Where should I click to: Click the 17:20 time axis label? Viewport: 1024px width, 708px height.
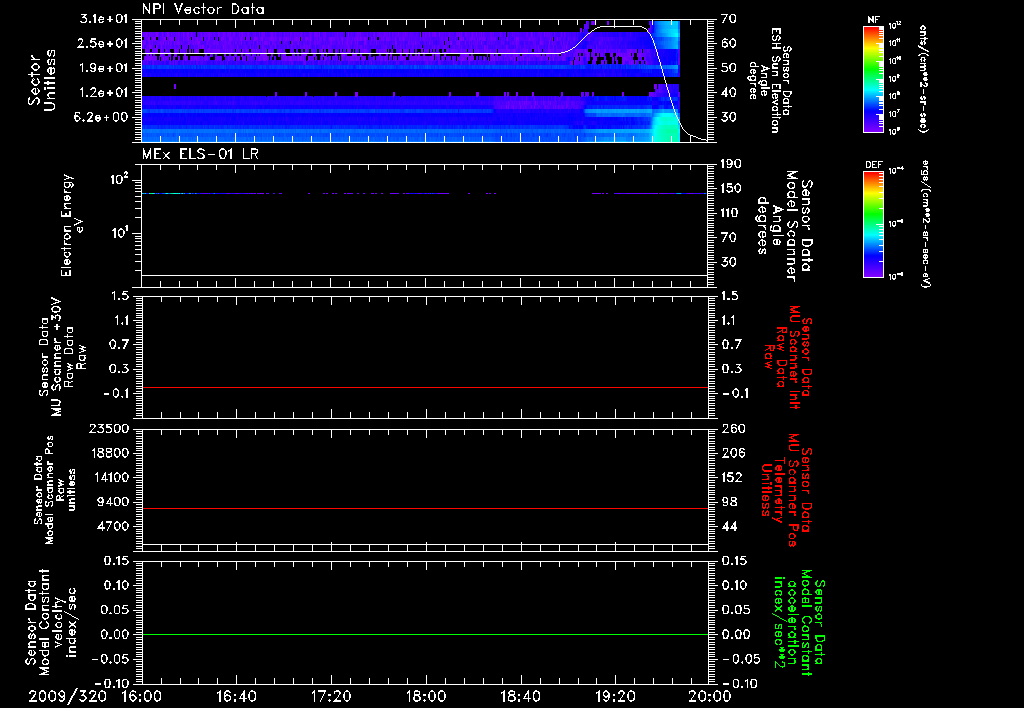pos(331,696)
